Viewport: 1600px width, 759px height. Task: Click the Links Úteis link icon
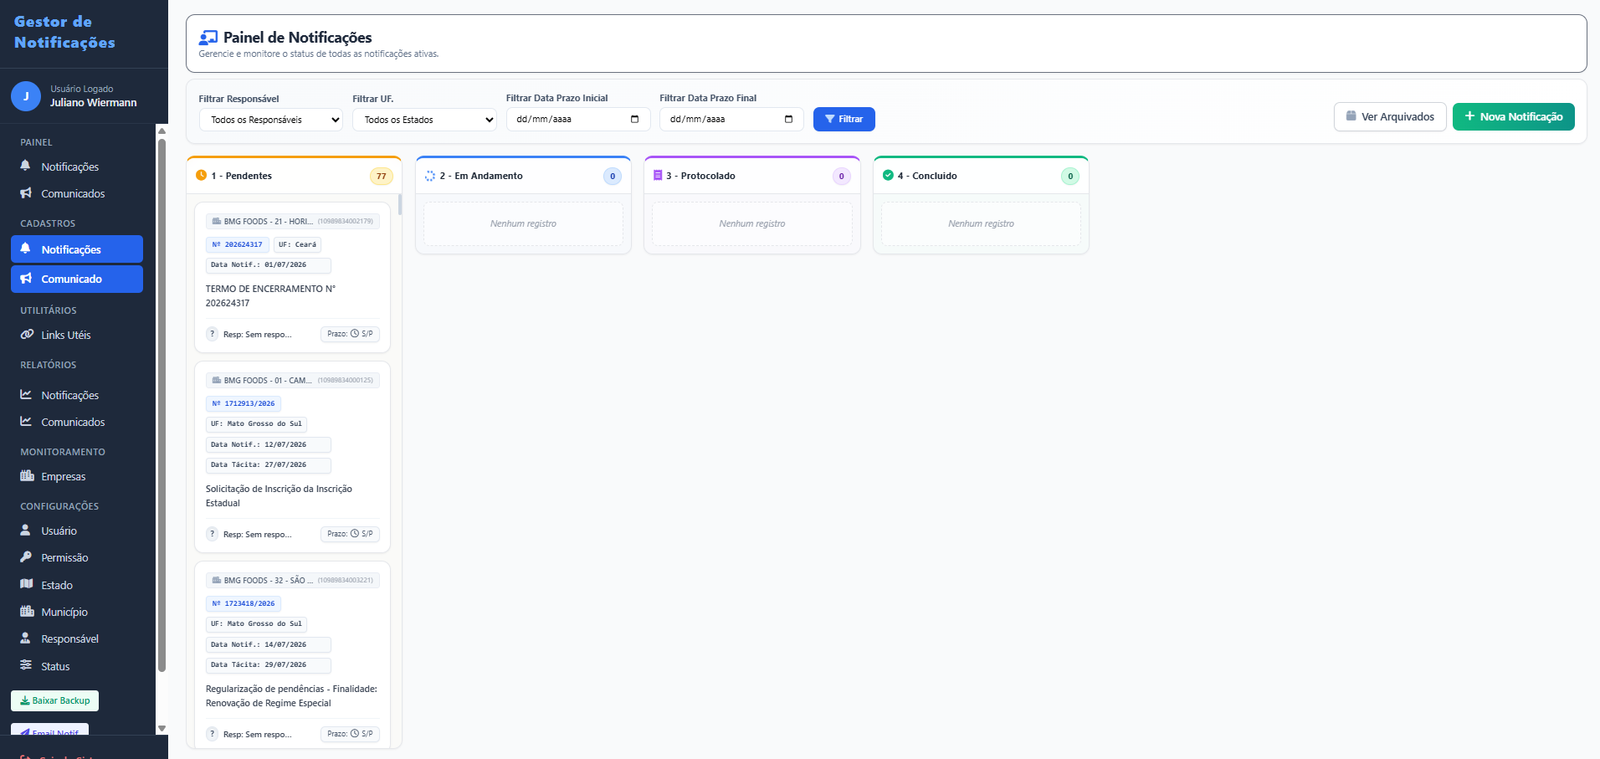coord(27,335)
